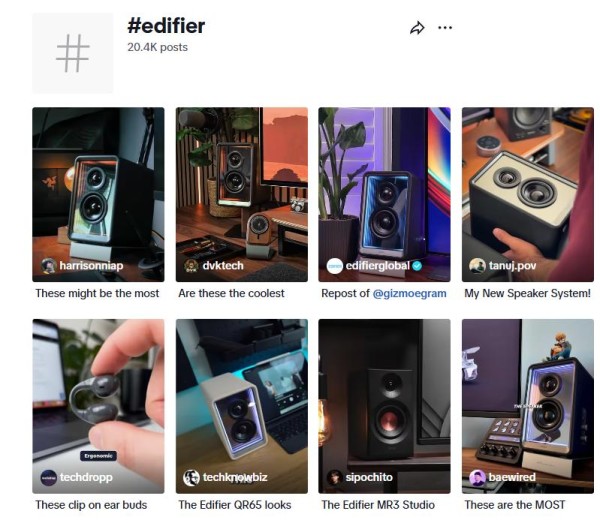Click the hashtag symbol tile

click(x=73, y=53)
